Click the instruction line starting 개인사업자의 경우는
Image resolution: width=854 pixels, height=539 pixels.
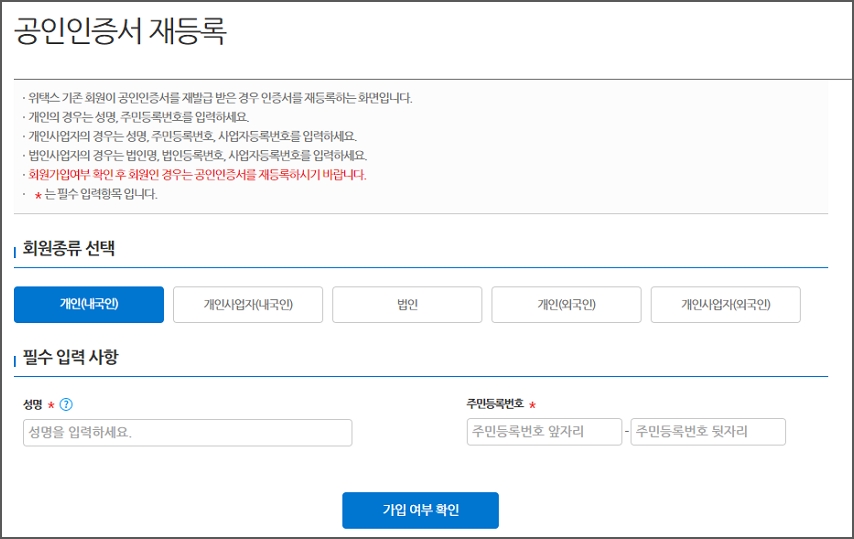pos(193,136)
